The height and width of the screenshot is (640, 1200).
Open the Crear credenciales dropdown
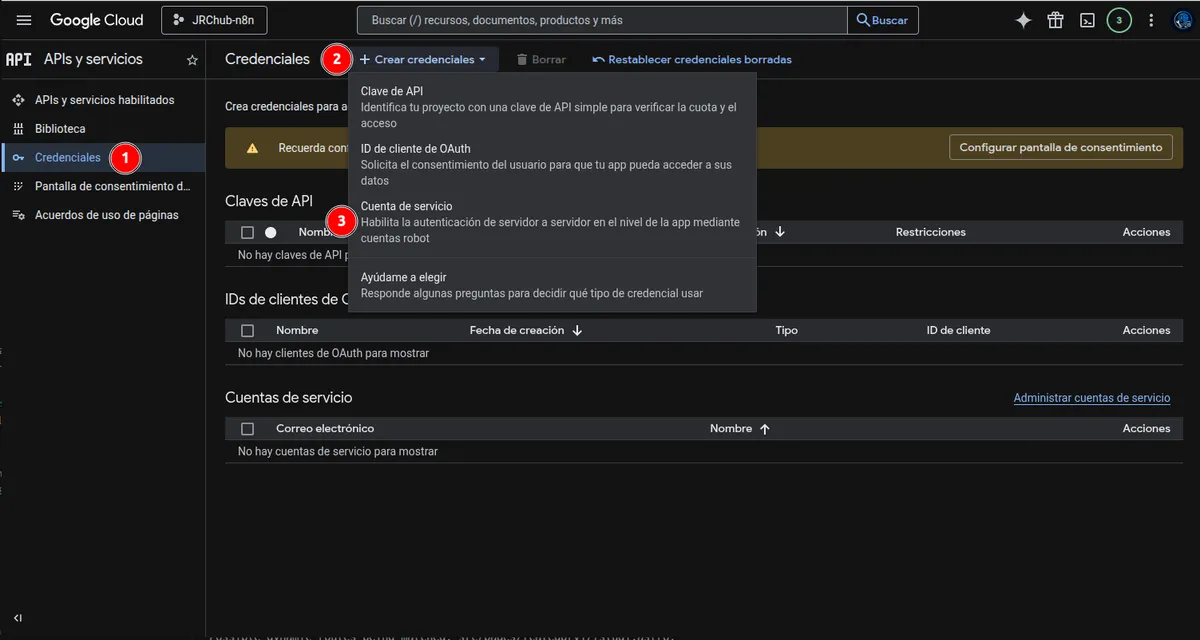[x=423, y=60]
